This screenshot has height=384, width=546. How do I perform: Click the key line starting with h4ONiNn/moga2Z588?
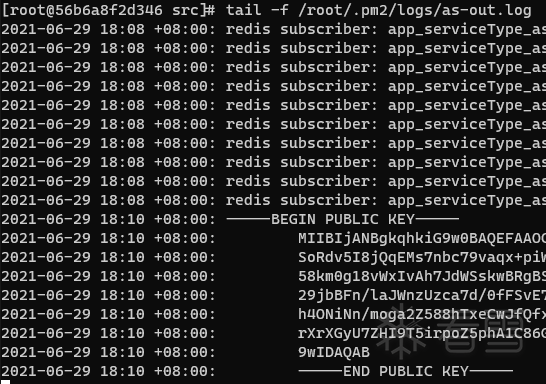422,314
